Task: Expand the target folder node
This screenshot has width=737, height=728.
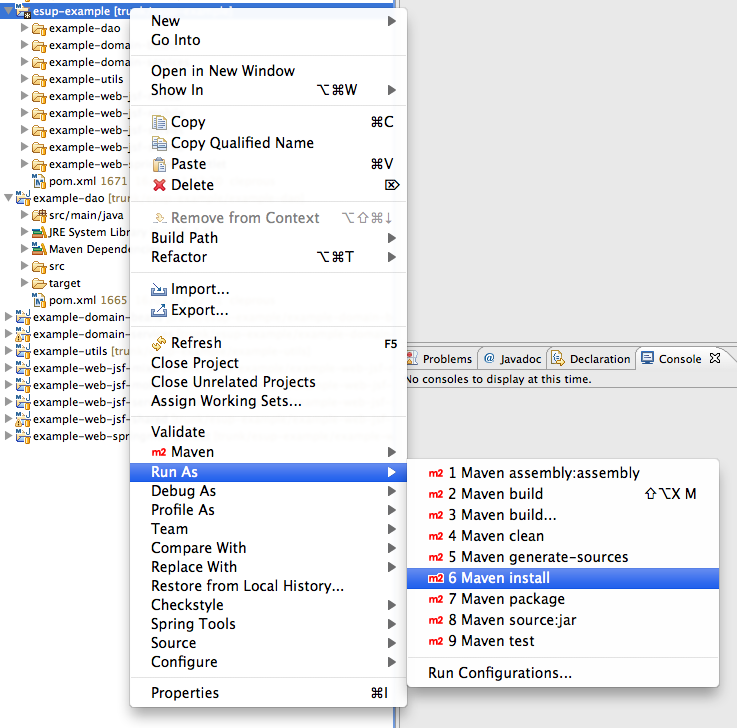Action: (25, 283)
